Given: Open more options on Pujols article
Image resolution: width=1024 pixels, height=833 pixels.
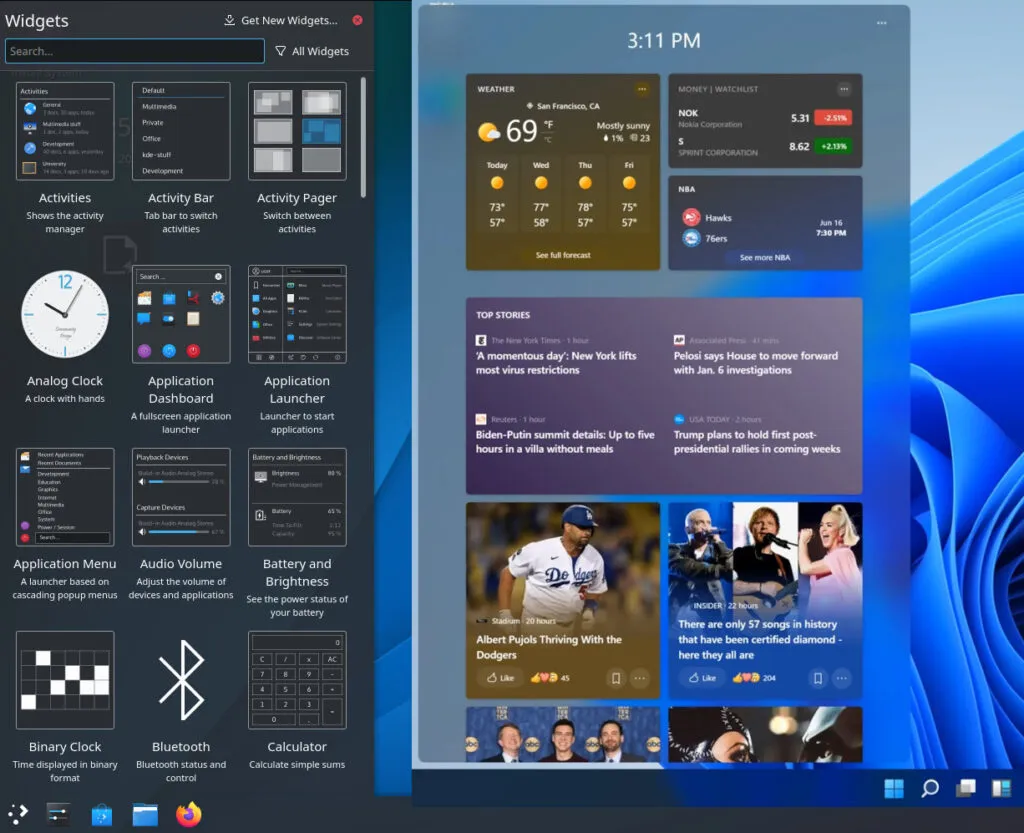Looking at the screenshot, I should coord(639,678).
